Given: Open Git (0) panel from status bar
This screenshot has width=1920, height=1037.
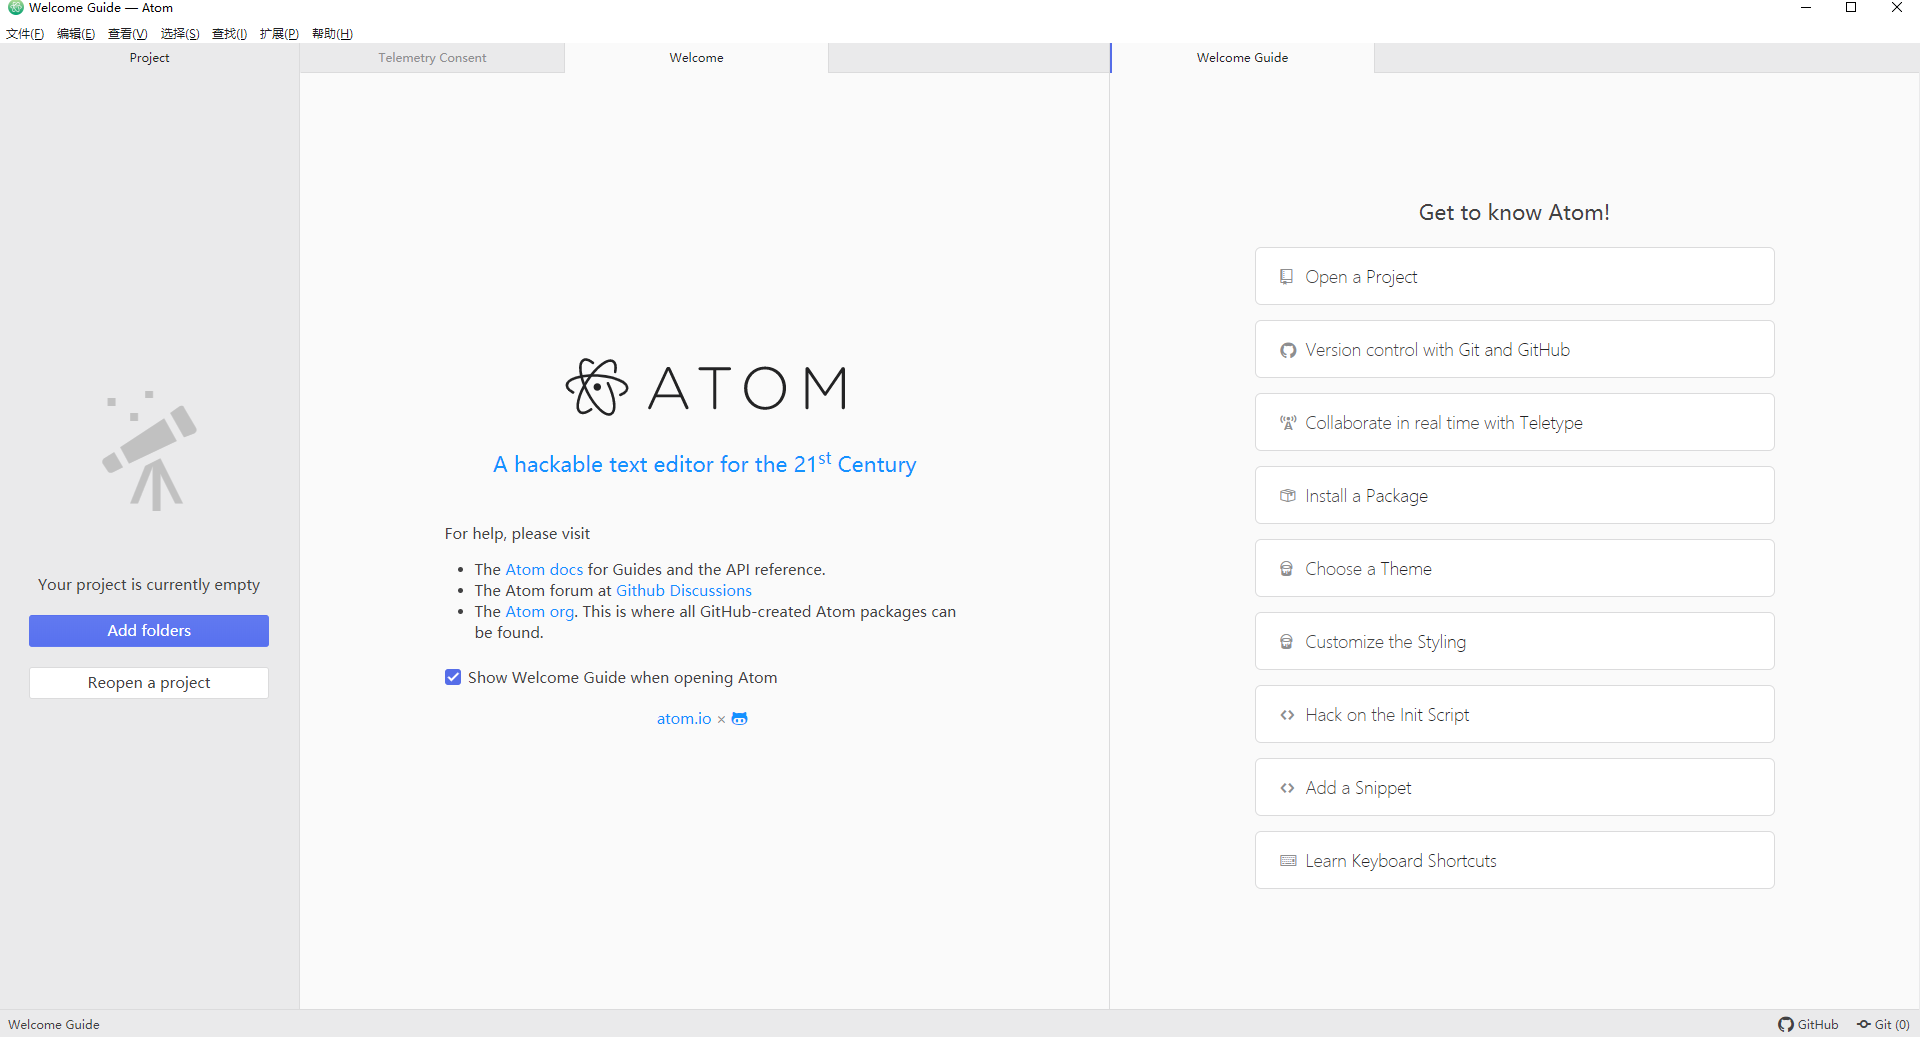Looking at the screenshot, I should (1884, 1024).
